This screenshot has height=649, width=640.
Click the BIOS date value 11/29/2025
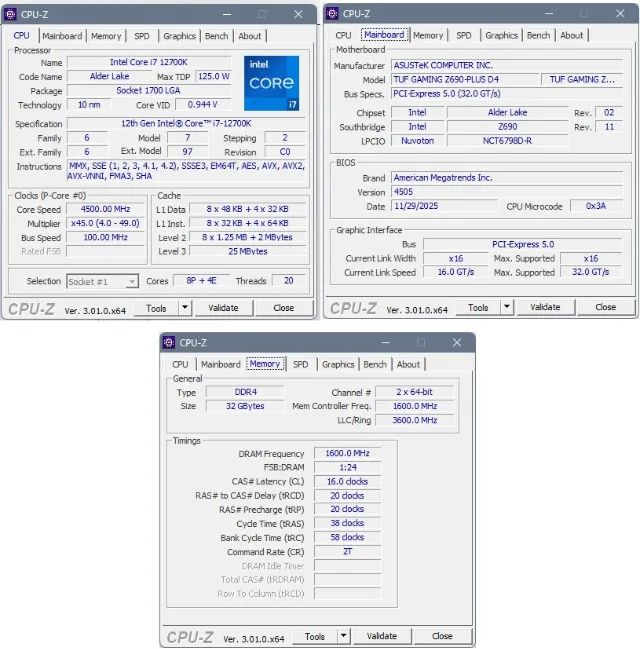pos(444,206)
